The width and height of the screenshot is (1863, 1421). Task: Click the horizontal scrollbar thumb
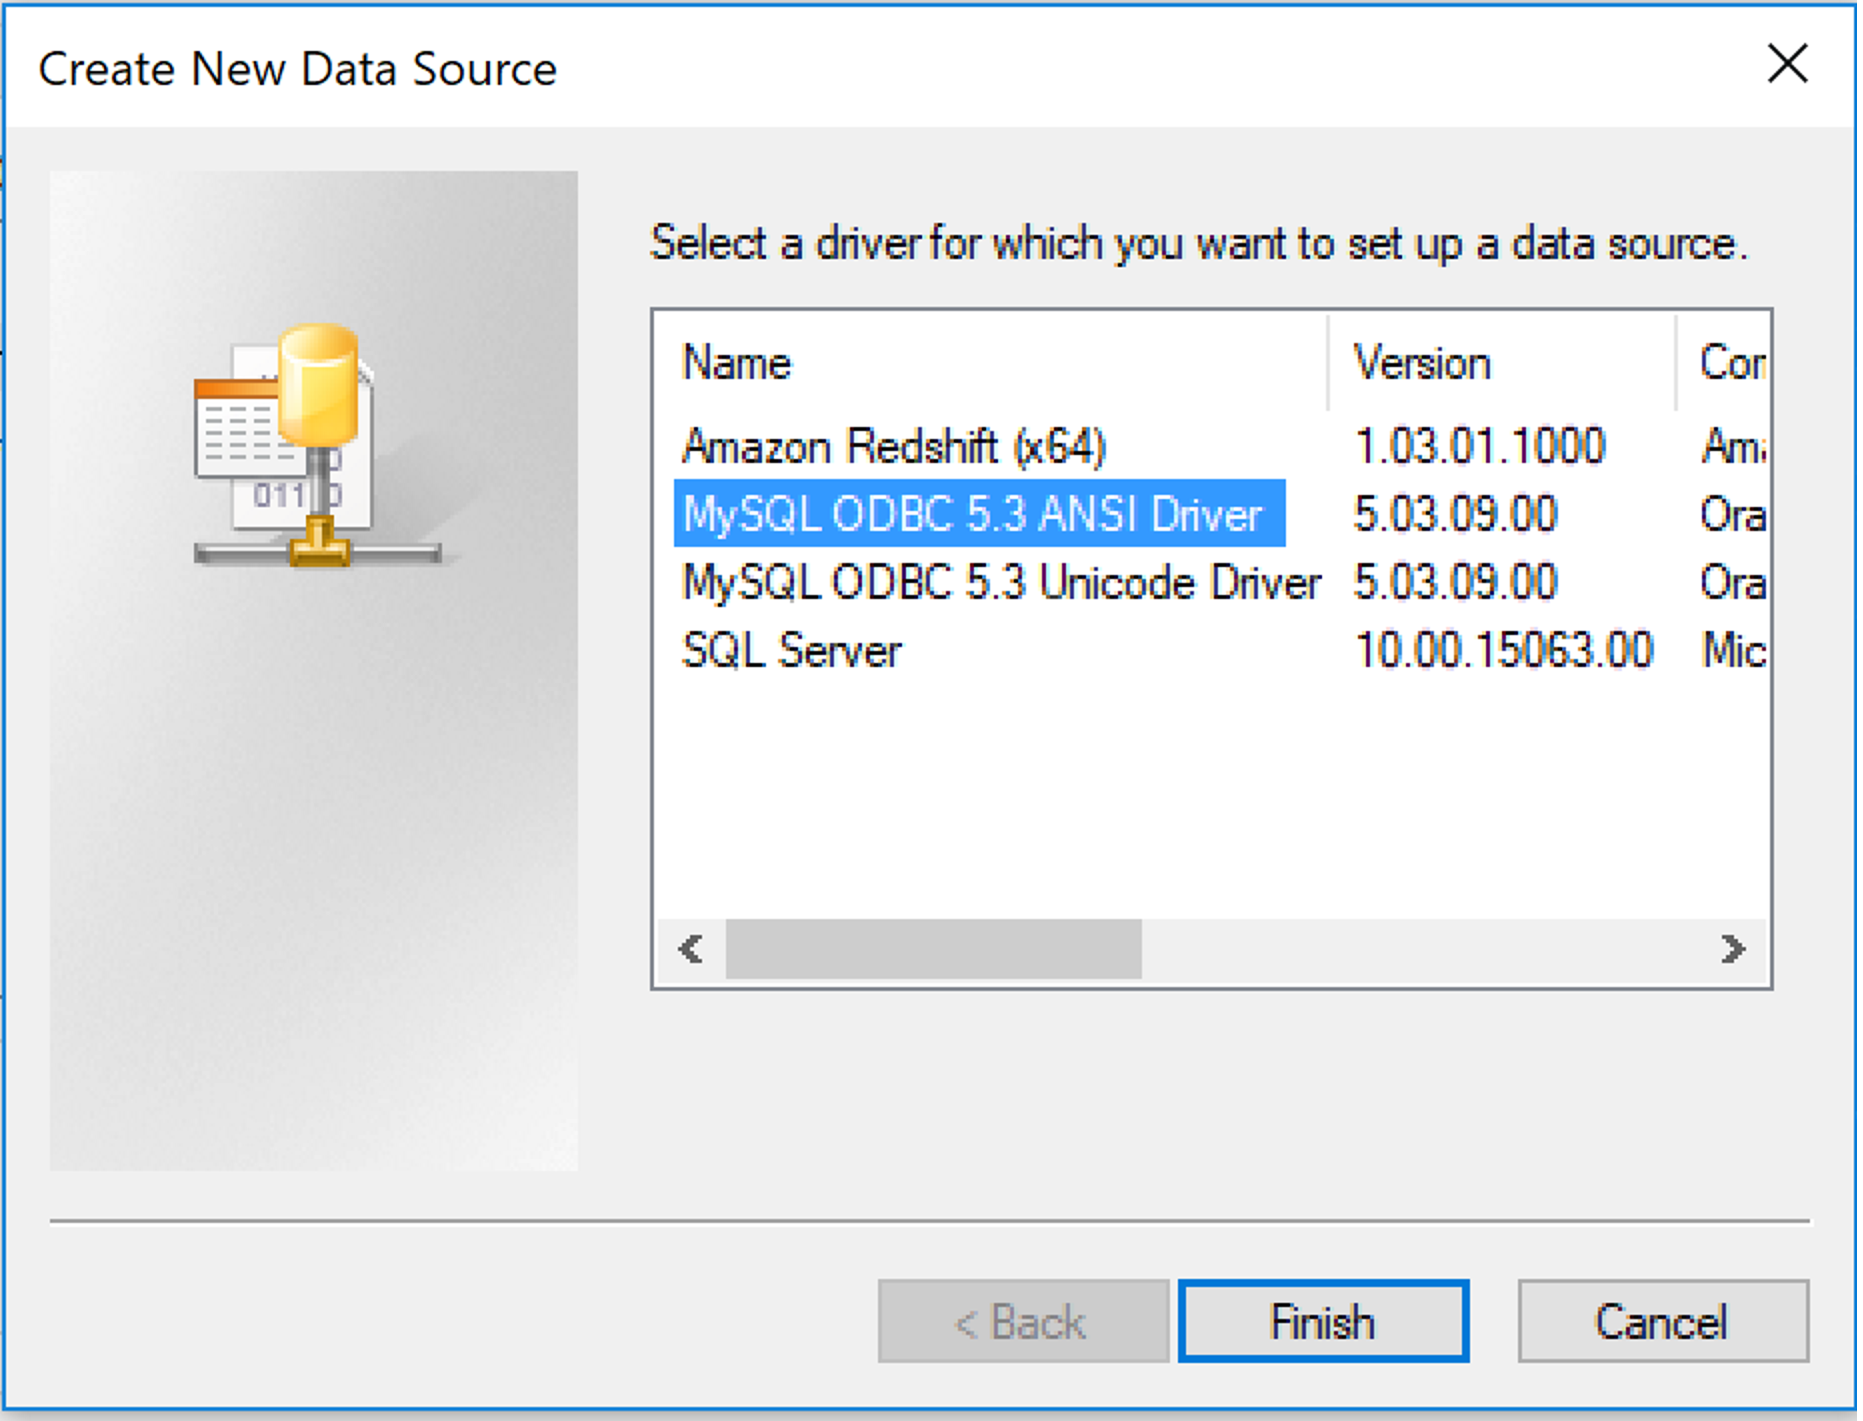click(x=933, y=948)
